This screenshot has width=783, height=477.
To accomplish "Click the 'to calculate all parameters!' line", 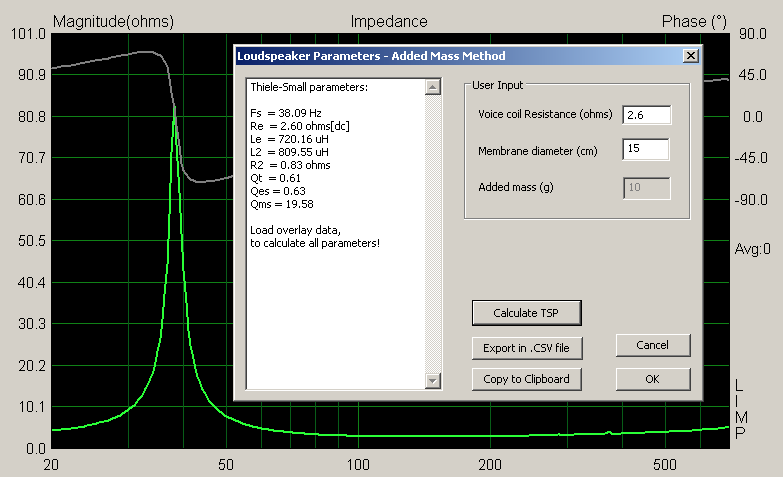I will point(315,243).
